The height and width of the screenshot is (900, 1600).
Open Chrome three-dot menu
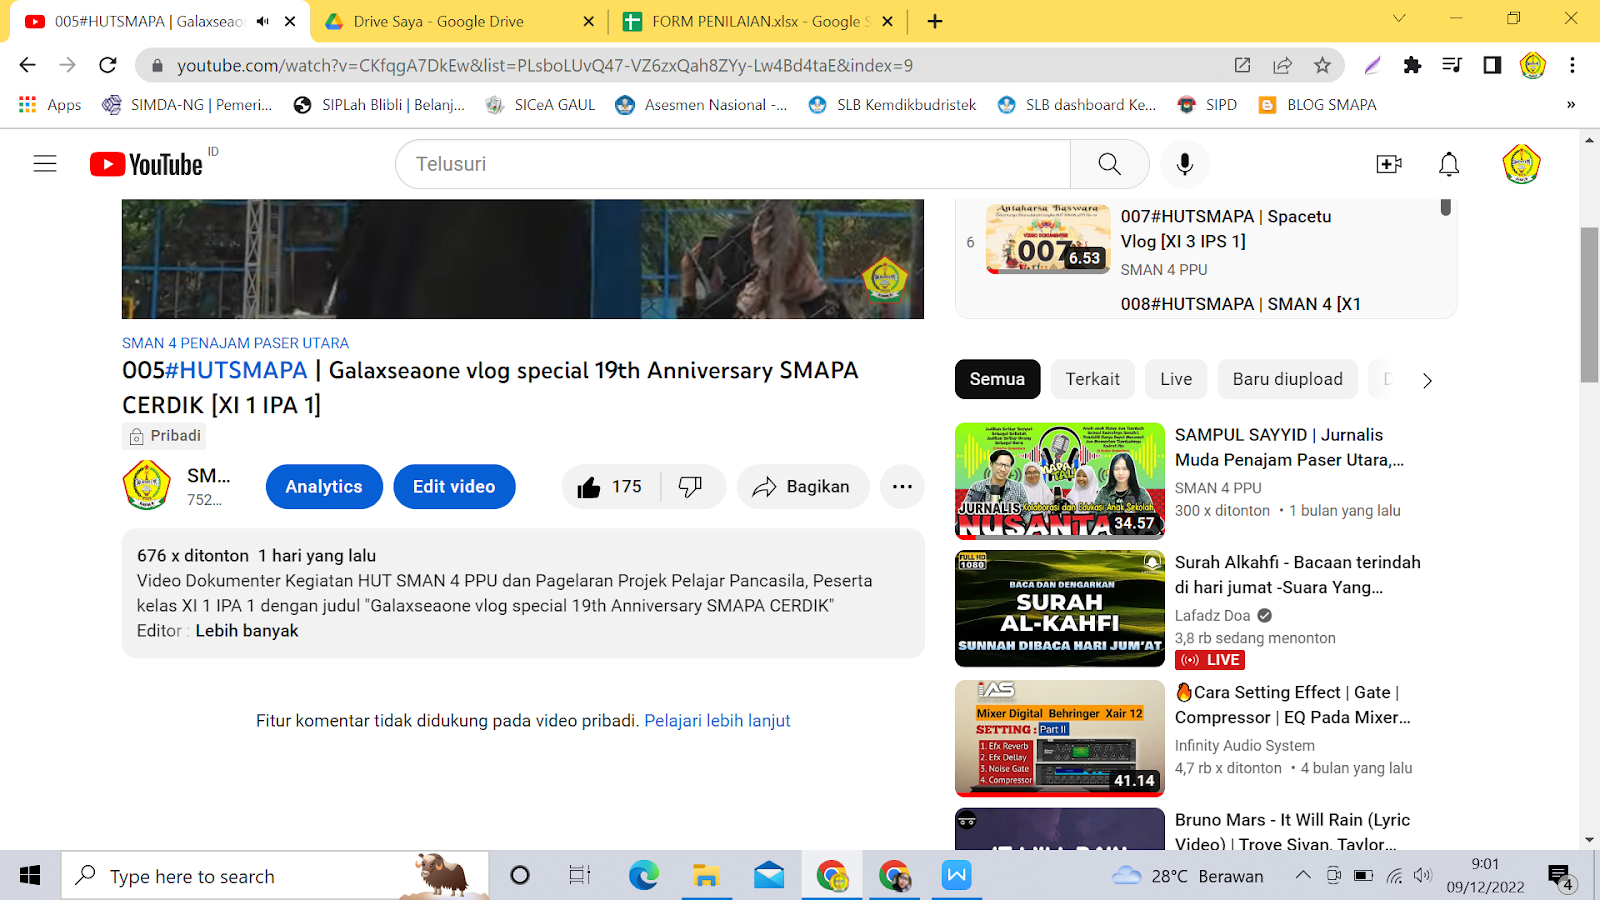(1572, 65)
